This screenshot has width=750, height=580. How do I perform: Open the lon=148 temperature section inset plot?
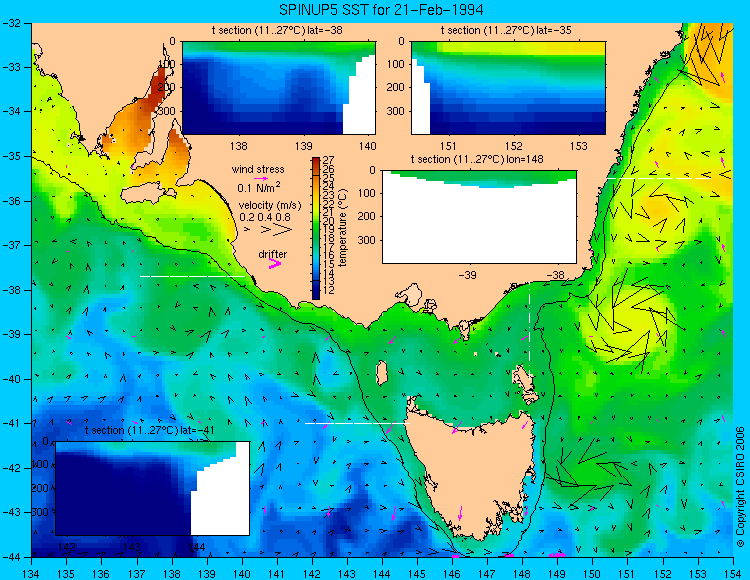tap(479, 217)
